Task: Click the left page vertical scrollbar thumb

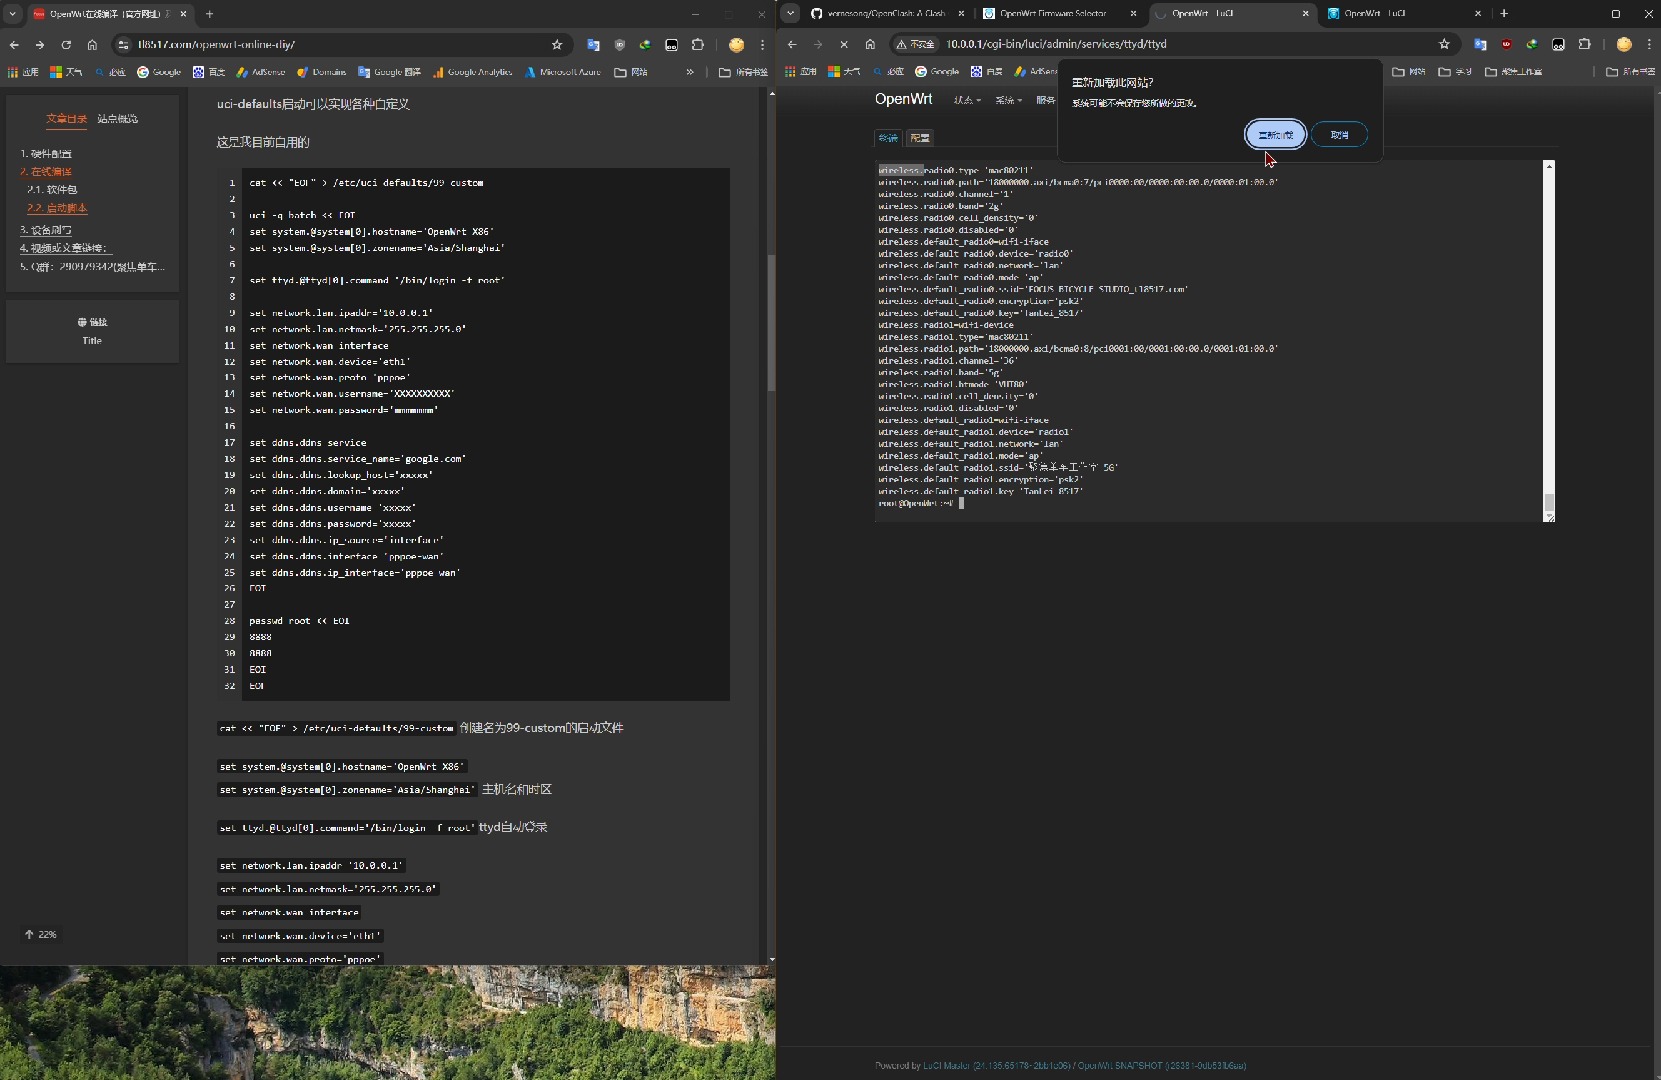Action: [771, 322]
